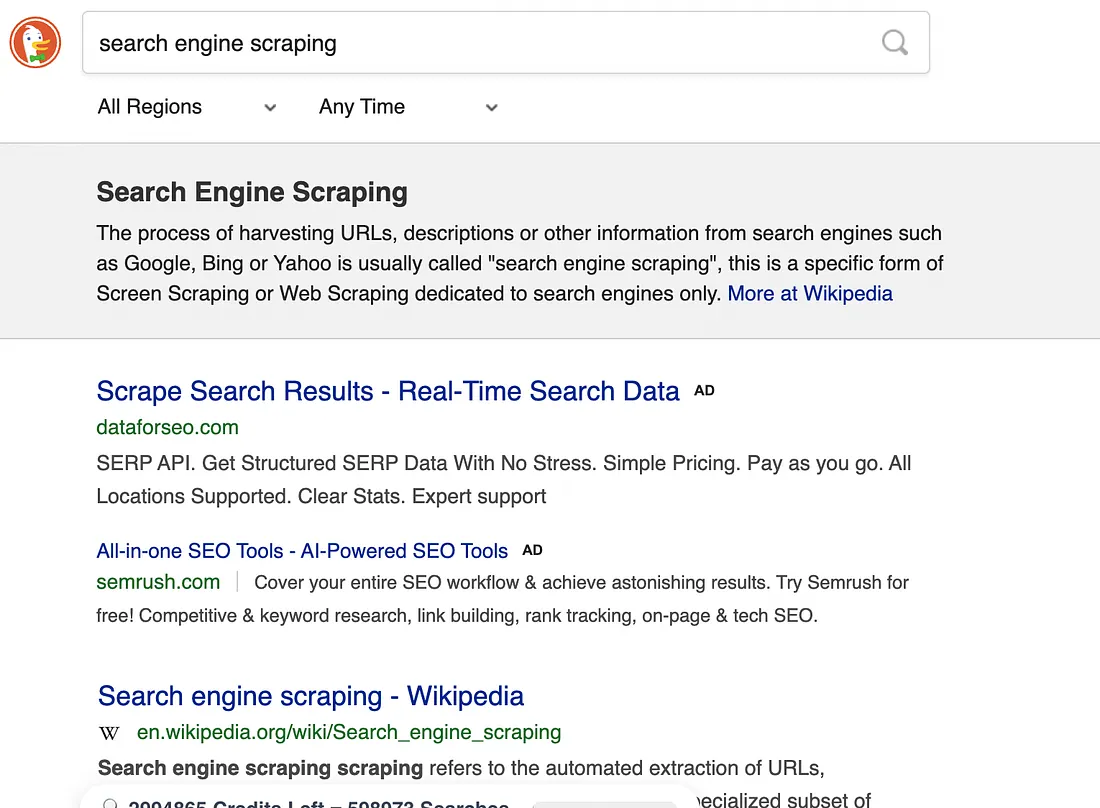Open 'All-in-one SEO Tools - AI-Powered SEO Tools' ad
Image resolution: width=1100 pixels, height=808 pixels.
pyautogui.click(x=302, y=551)
